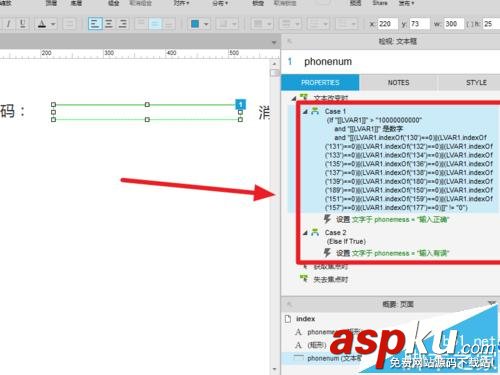The image size is (500, 375).
Task: Click the 失去焦点时 event icon
Action: point(304,278)
